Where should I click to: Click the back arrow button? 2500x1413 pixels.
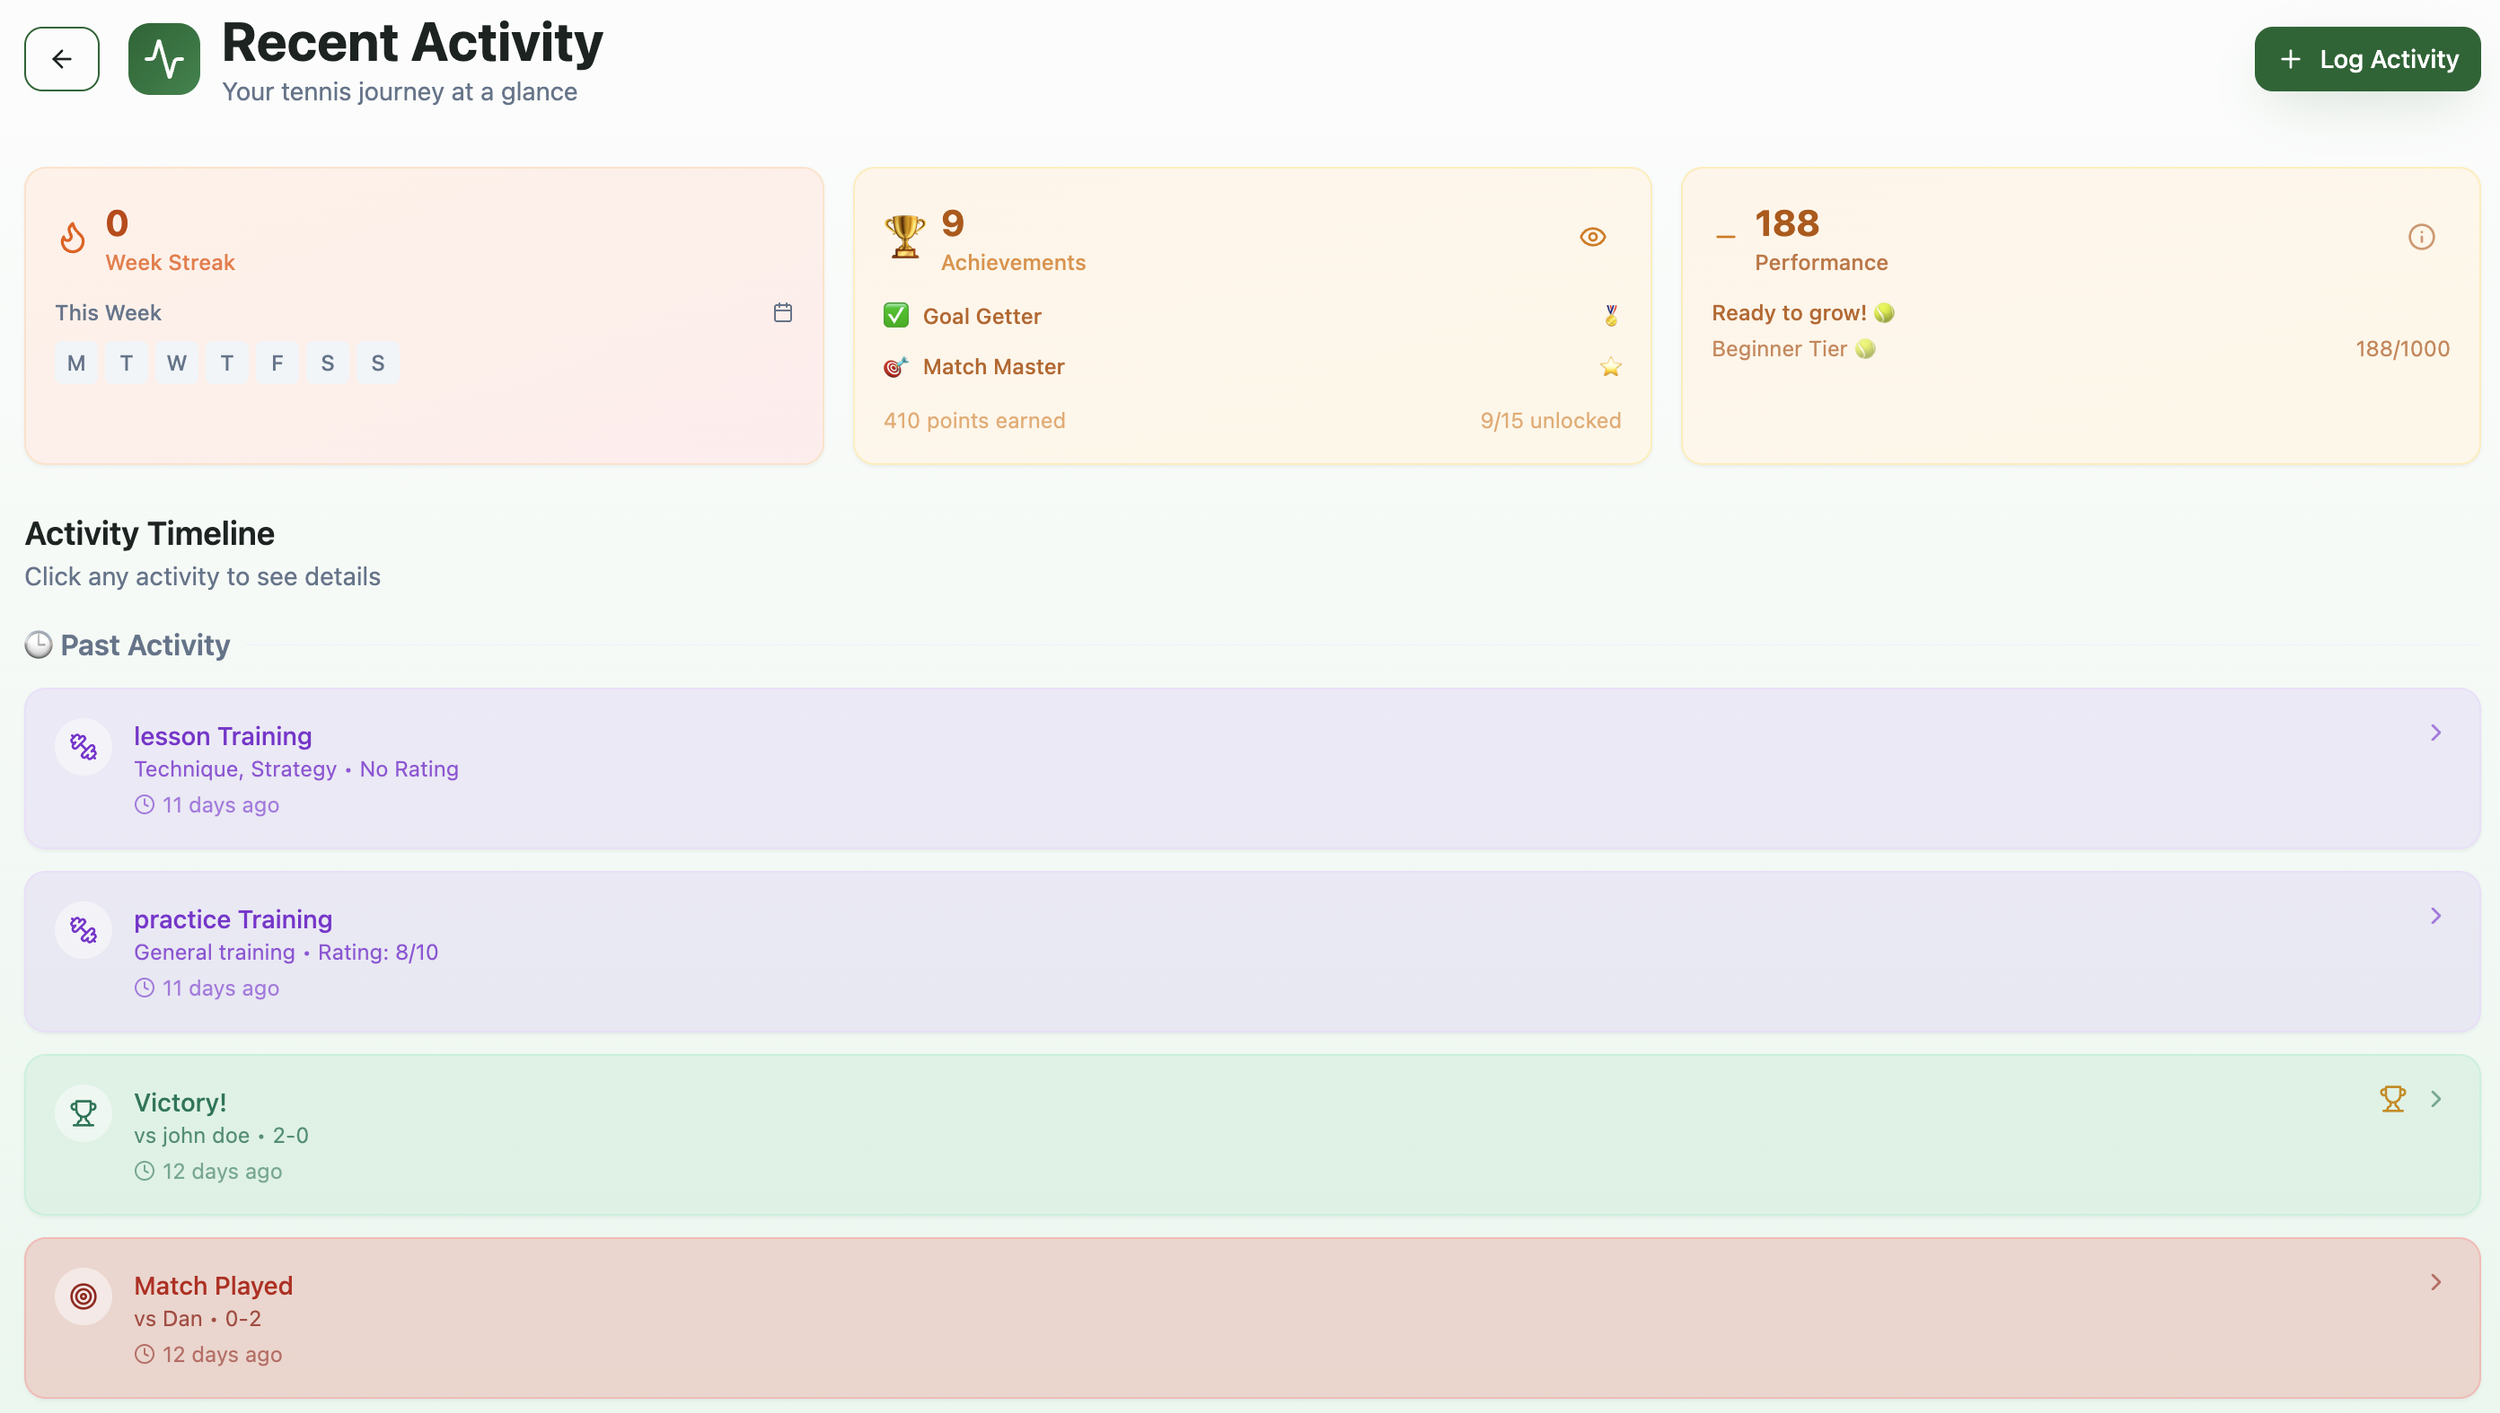point(61,58)
